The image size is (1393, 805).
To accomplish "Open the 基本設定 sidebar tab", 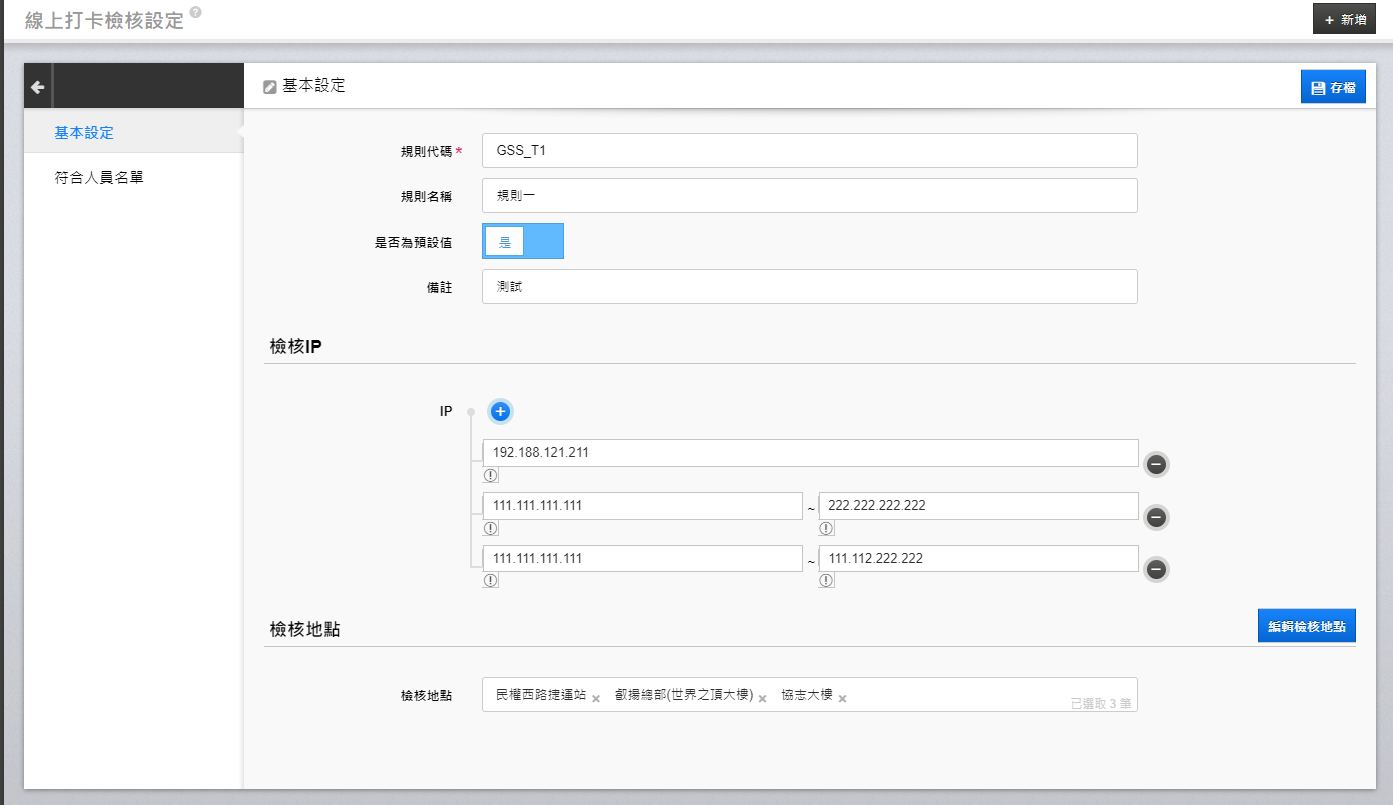I will click(84, 133).
